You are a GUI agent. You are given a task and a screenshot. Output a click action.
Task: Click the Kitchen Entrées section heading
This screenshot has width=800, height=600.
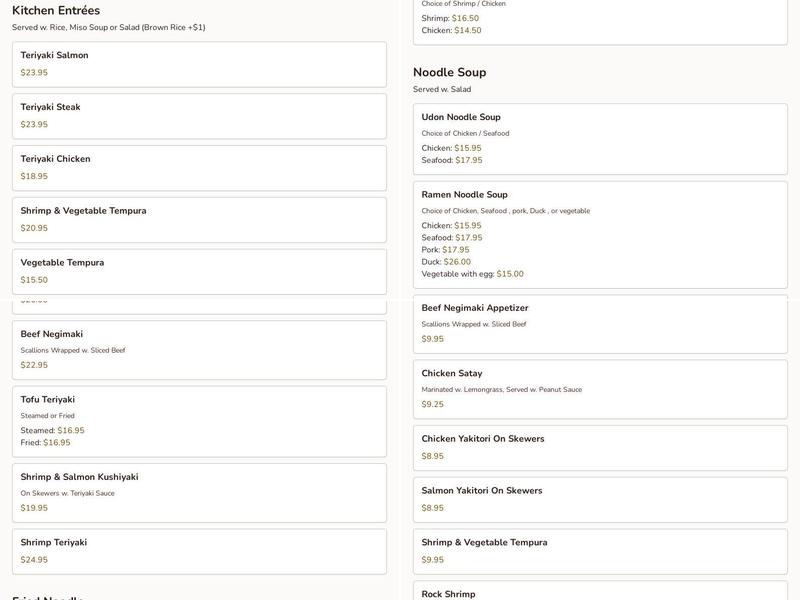point(56,10)
